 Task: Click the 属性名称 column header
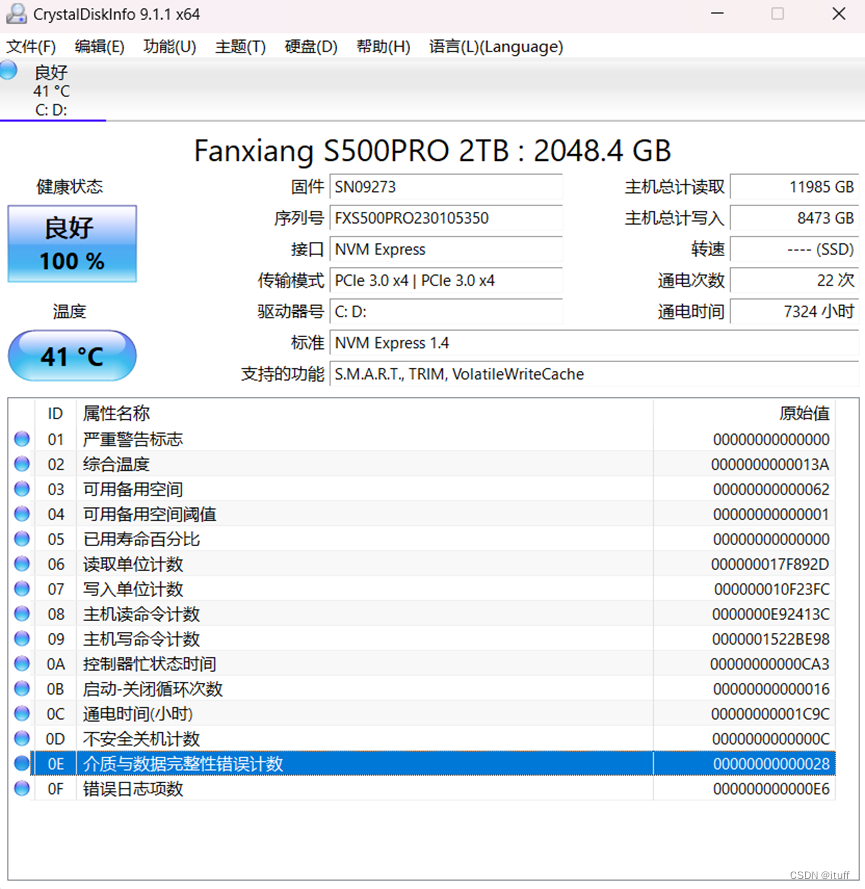click(364, 413)
